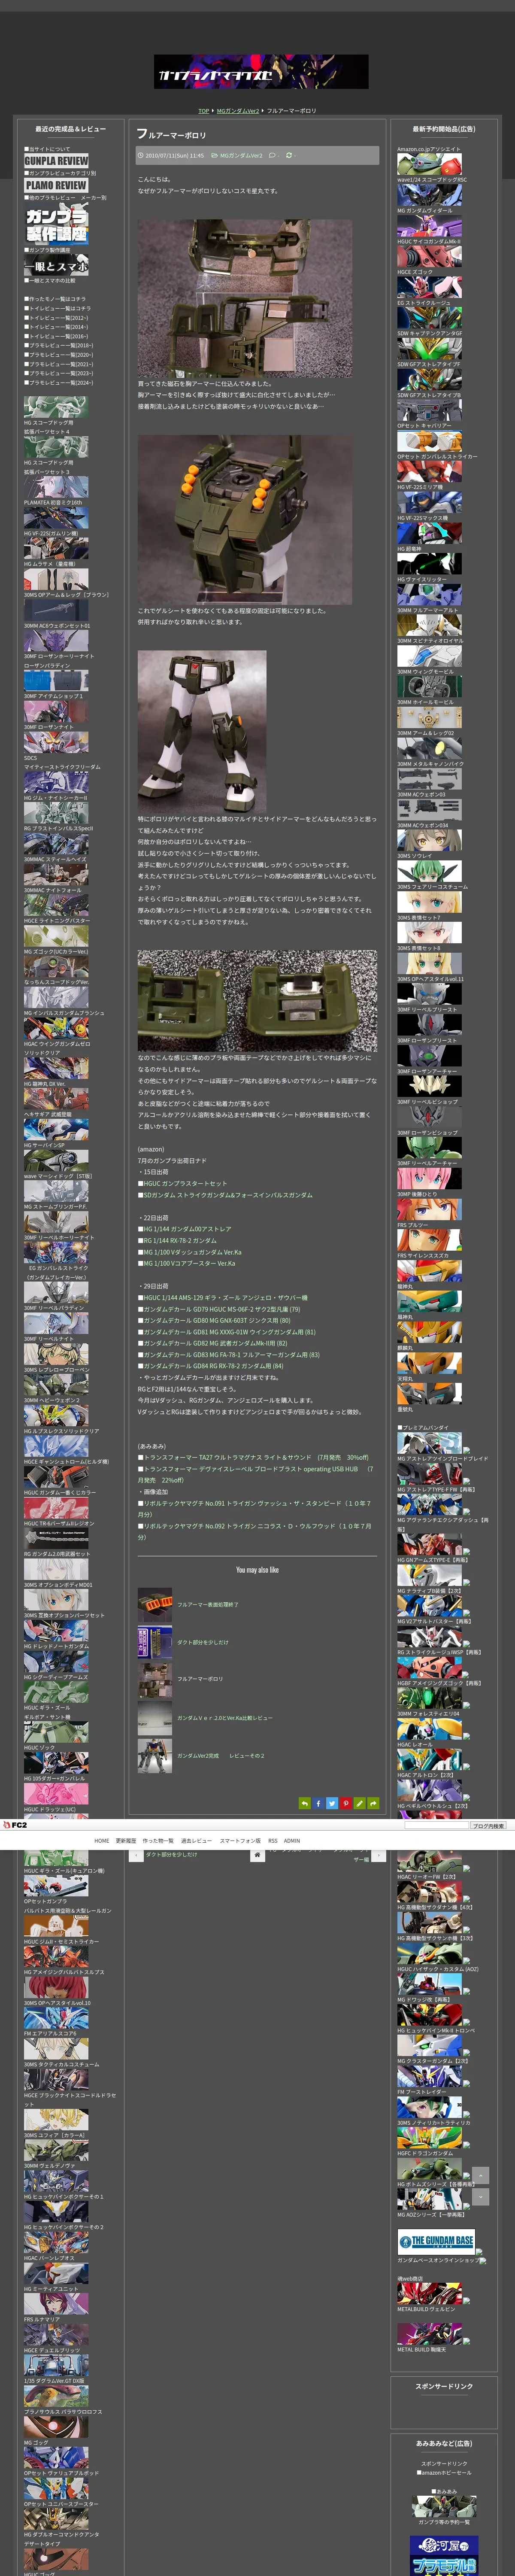
Task: Click scroll-to-top arrow button at right
Action: coord(481,2175)
